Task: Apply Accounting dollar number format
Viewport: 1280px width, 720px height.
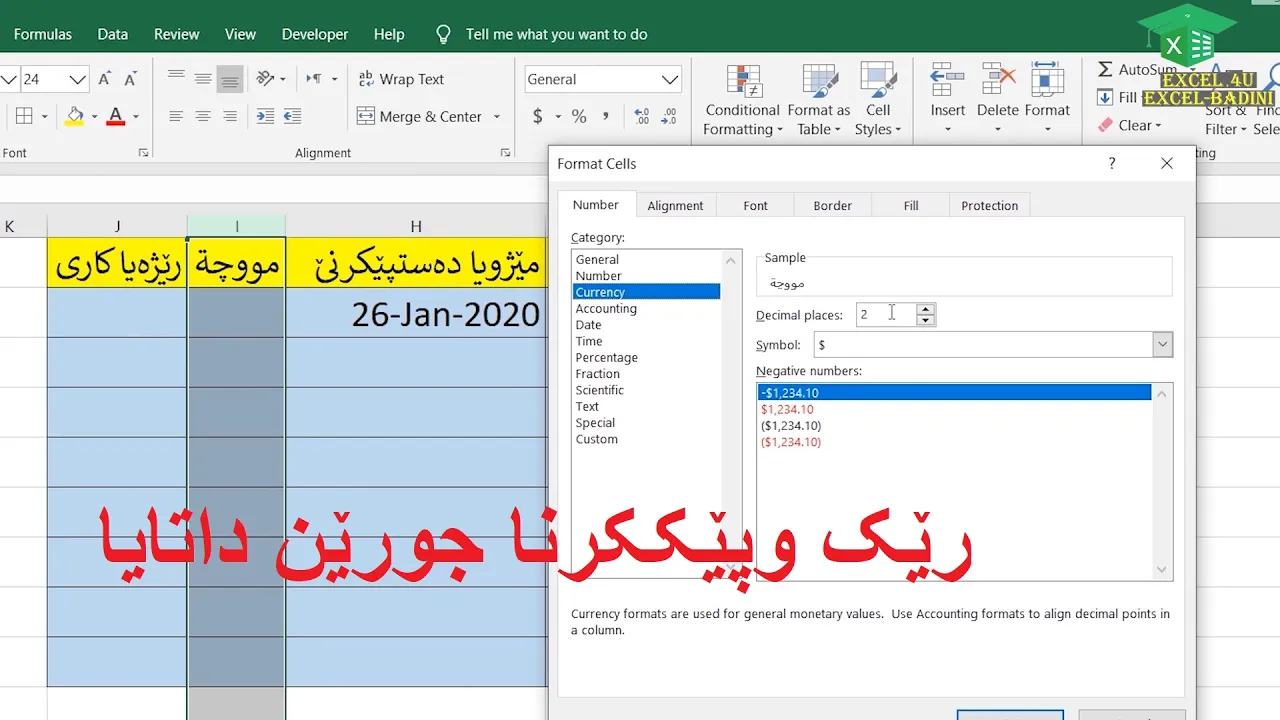Action: point(538,116)
